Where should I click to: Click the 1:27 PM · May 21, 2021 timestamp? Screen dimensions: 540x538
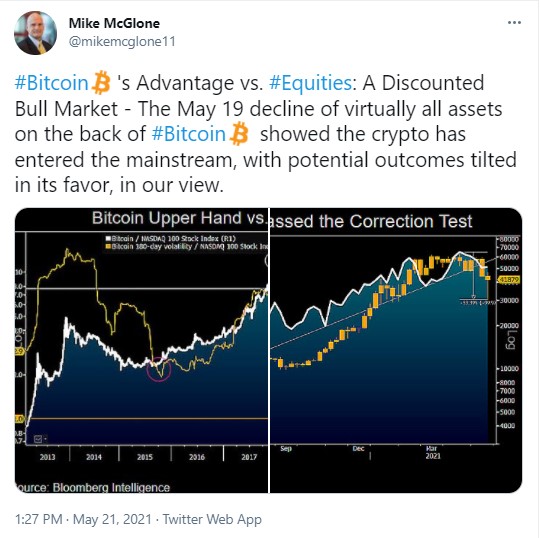83,519
